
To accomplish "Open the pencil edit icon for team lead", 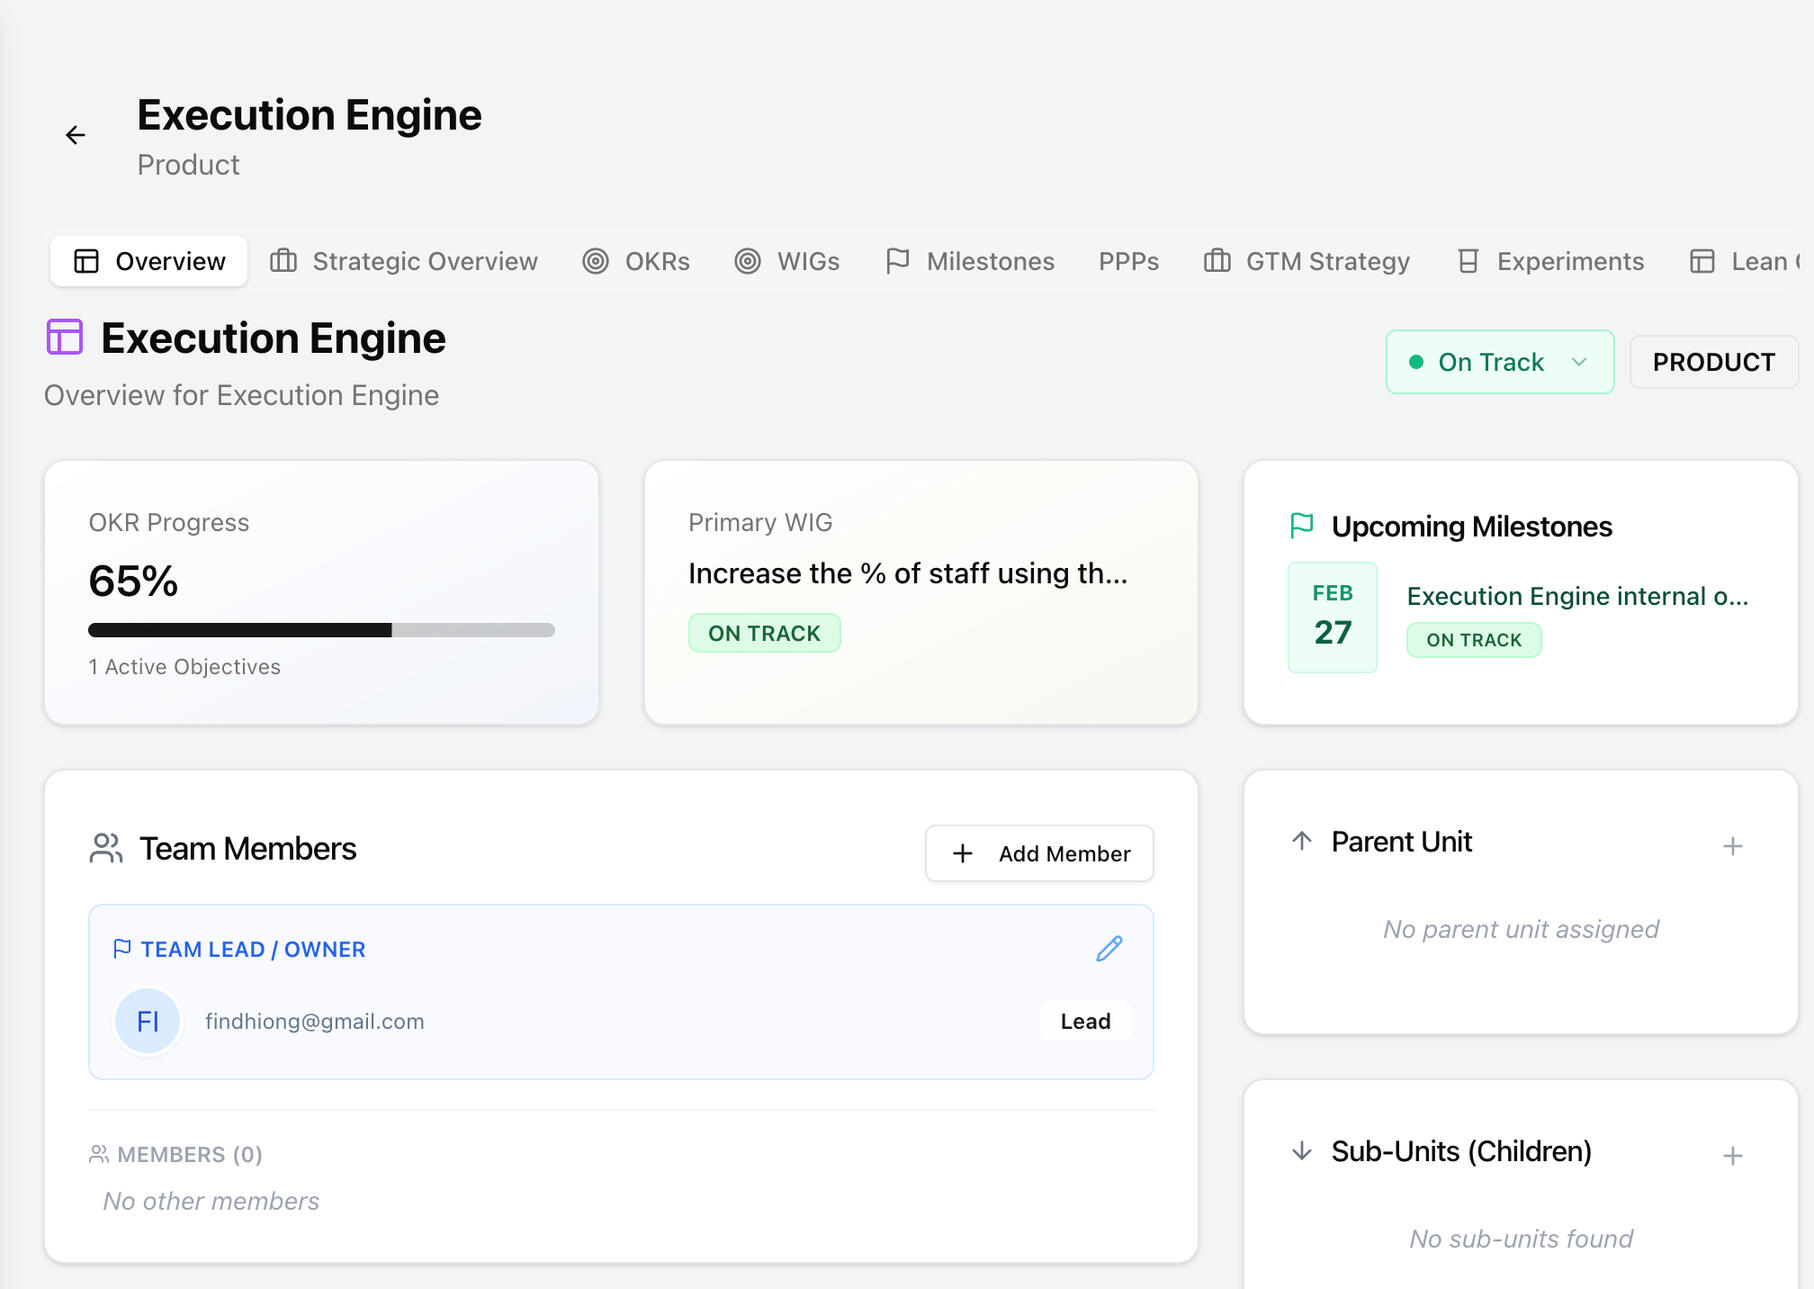I will pos(1108,948).
